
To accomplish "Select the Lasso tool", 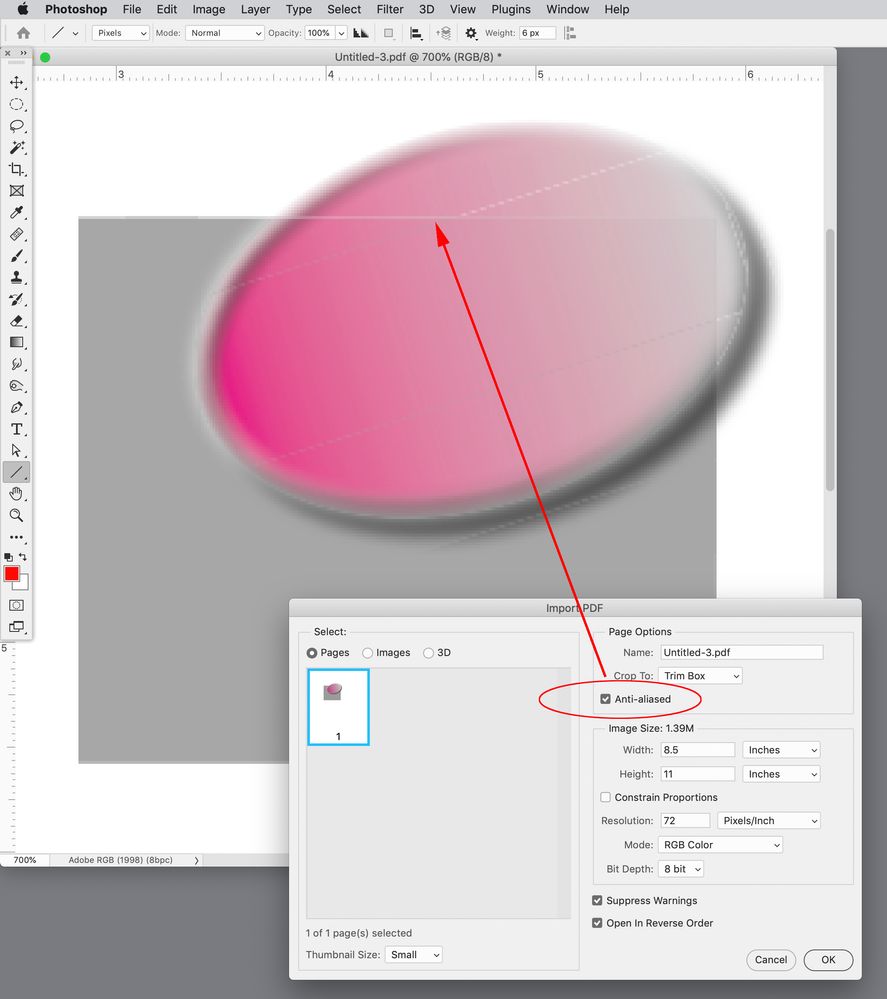I will (16, 126).
